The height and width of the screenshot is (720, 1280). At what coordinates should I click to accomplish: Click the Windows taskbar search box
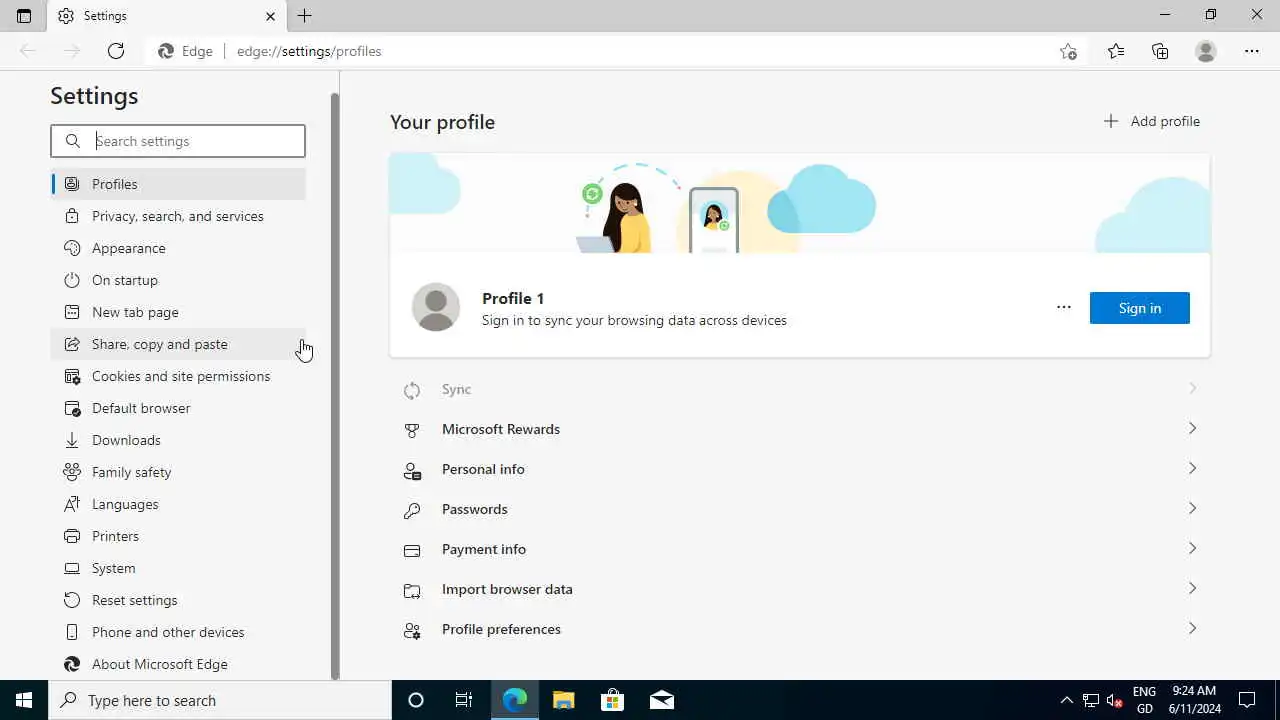point(220,700)
